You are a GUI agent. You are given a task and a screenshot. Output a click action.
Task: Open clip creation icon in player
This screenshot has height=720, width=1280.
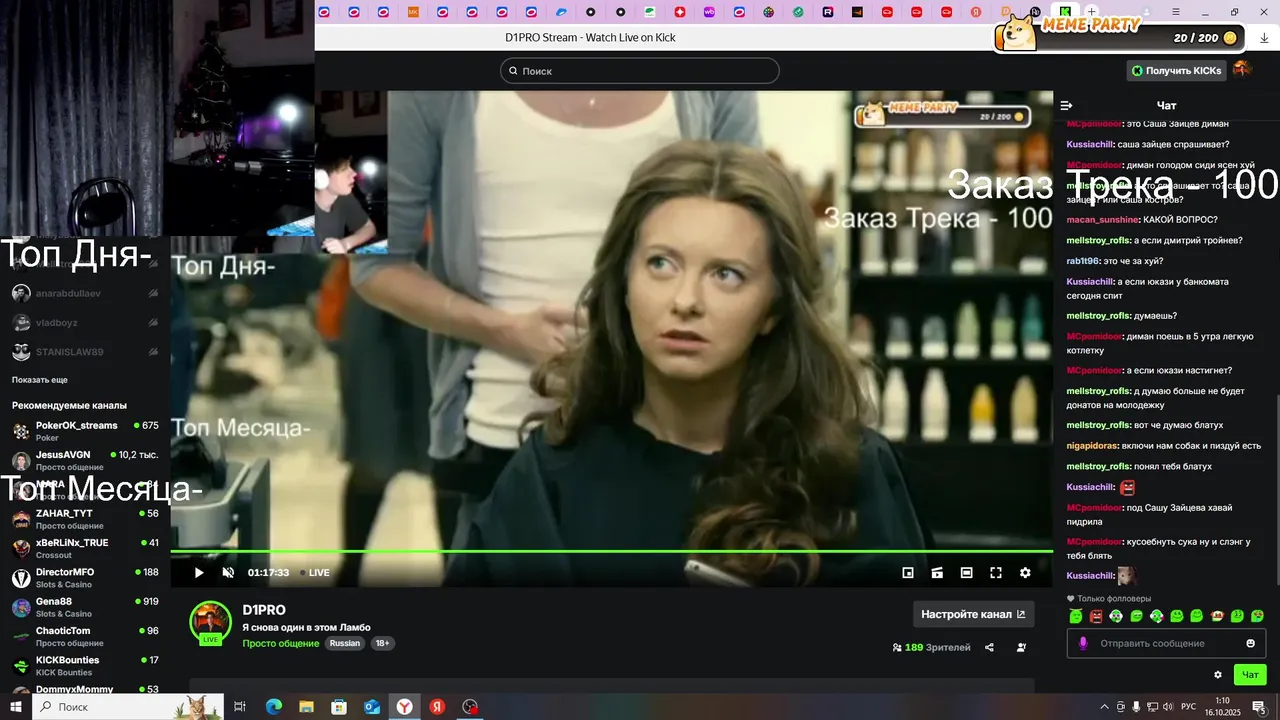937,573
